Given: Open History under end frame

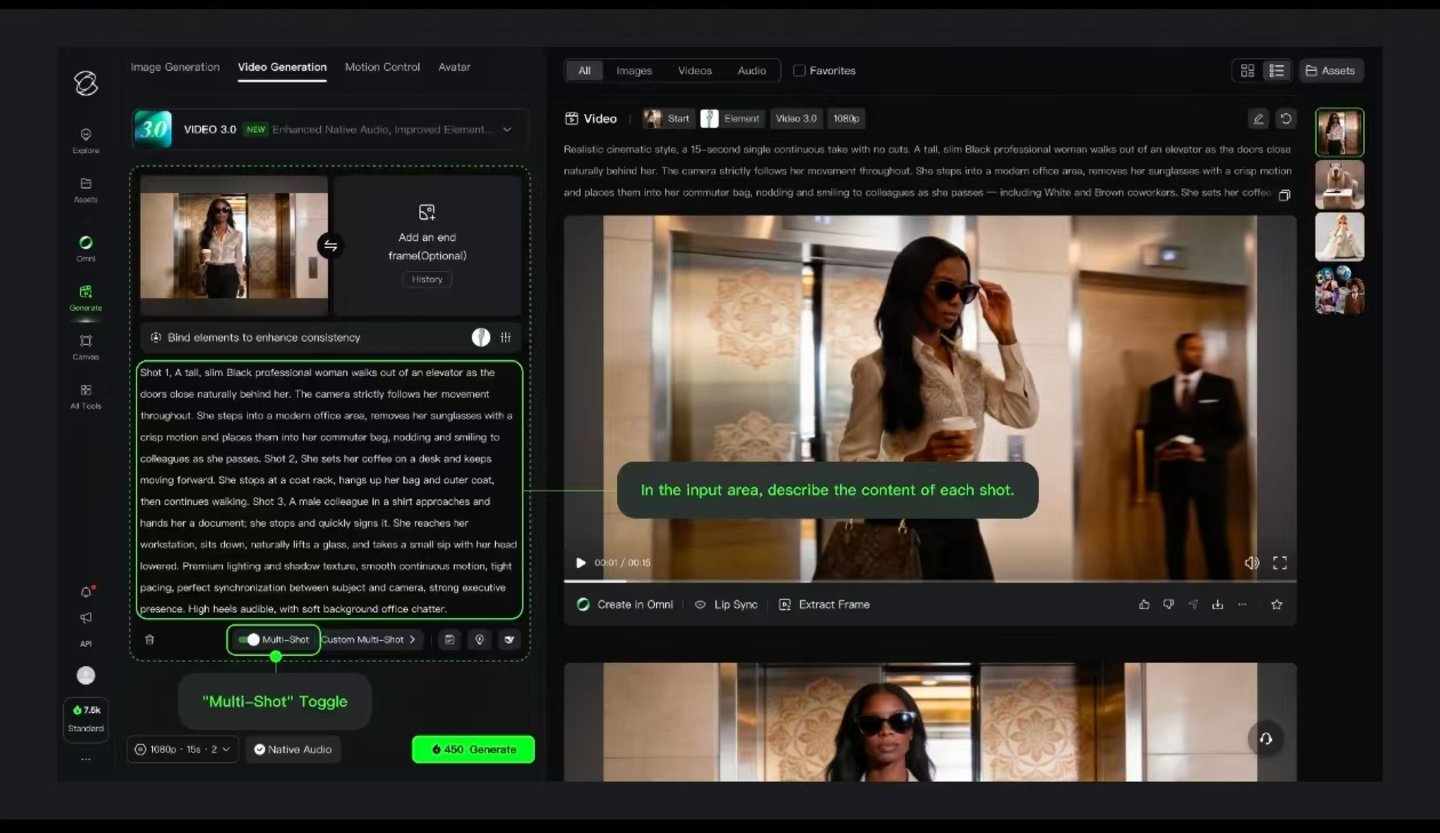Looking at the screenshot, I should tap(427, 280).
